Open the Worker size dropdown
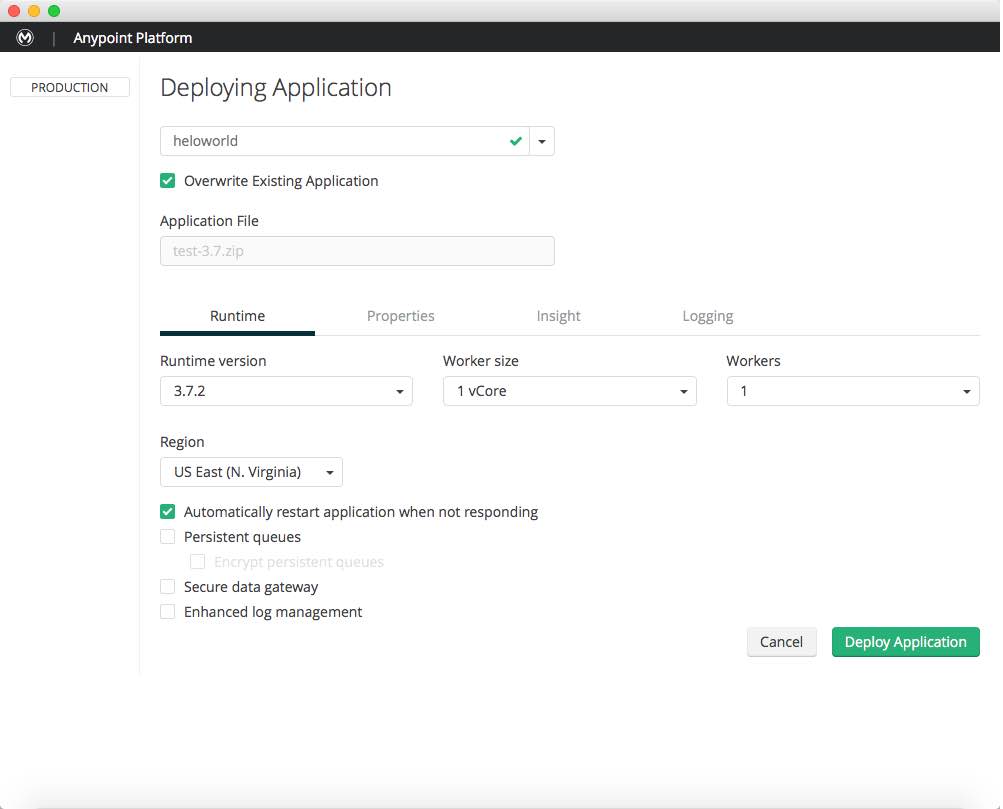The height and width of the screenshot is (809, 1003). point(569,391)
